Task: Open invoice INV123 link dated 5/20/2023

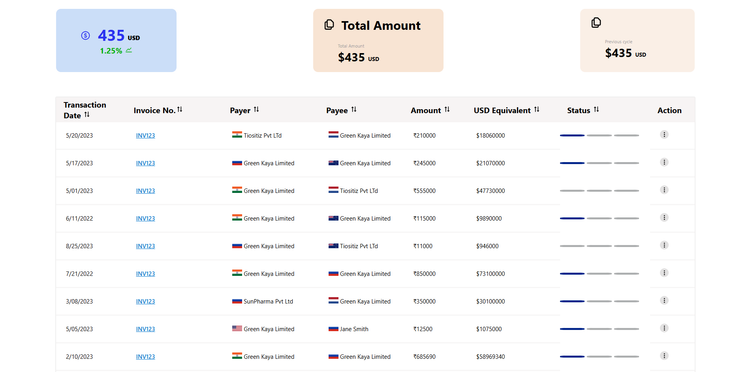Action: pyautogui.click(x=145, y=135)
